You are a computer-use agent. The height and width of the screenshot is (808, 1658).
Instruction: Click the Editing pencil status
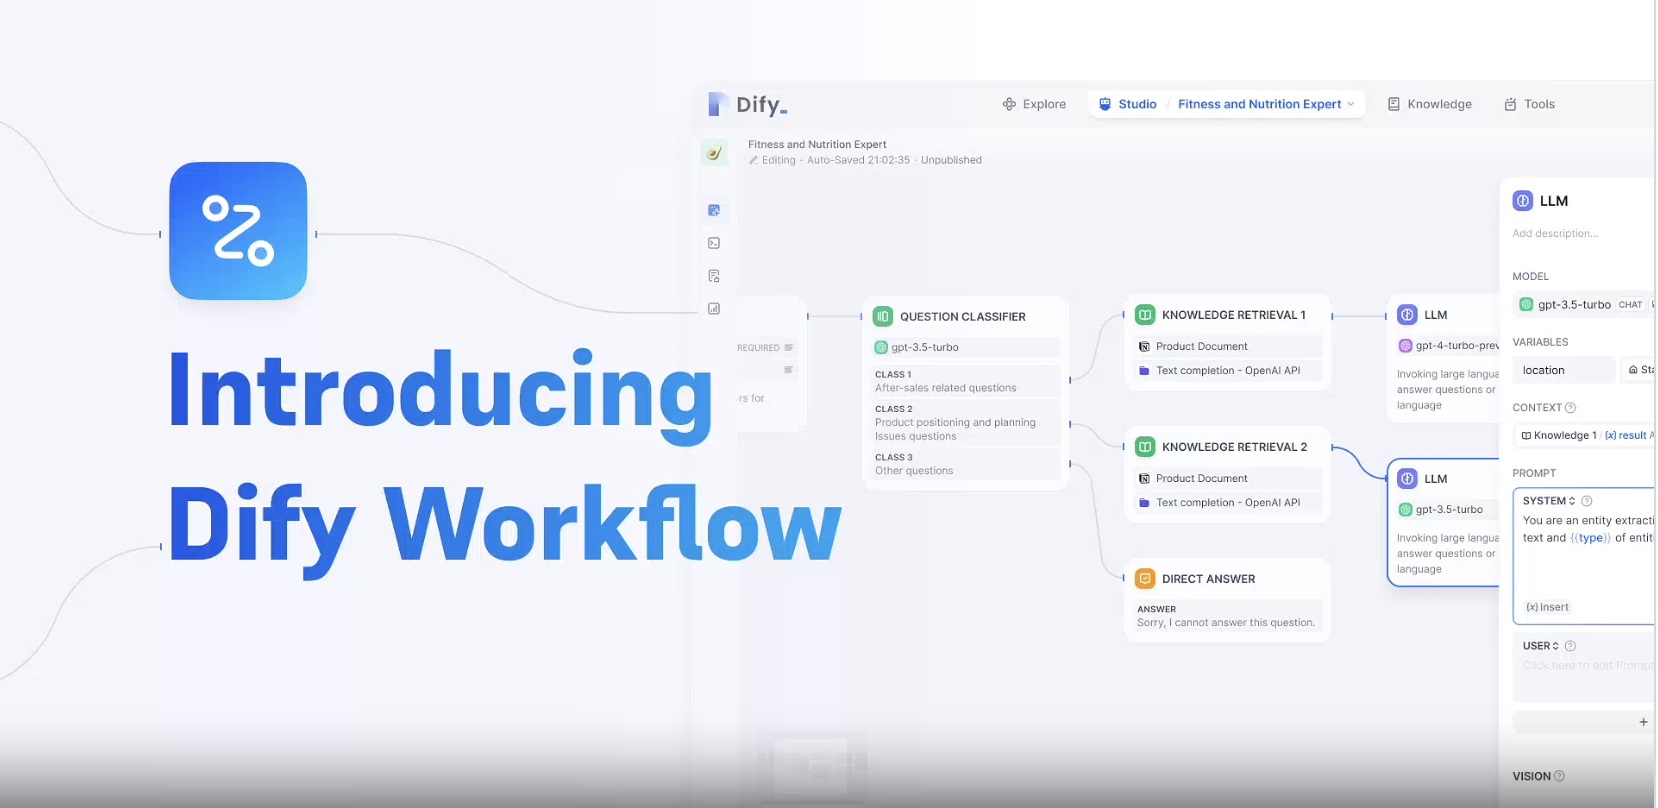772,160
